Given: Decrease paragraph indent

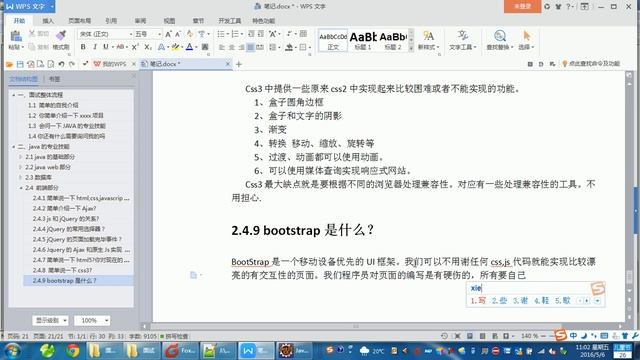Looking at the screenshot, I should click(251, 34).
